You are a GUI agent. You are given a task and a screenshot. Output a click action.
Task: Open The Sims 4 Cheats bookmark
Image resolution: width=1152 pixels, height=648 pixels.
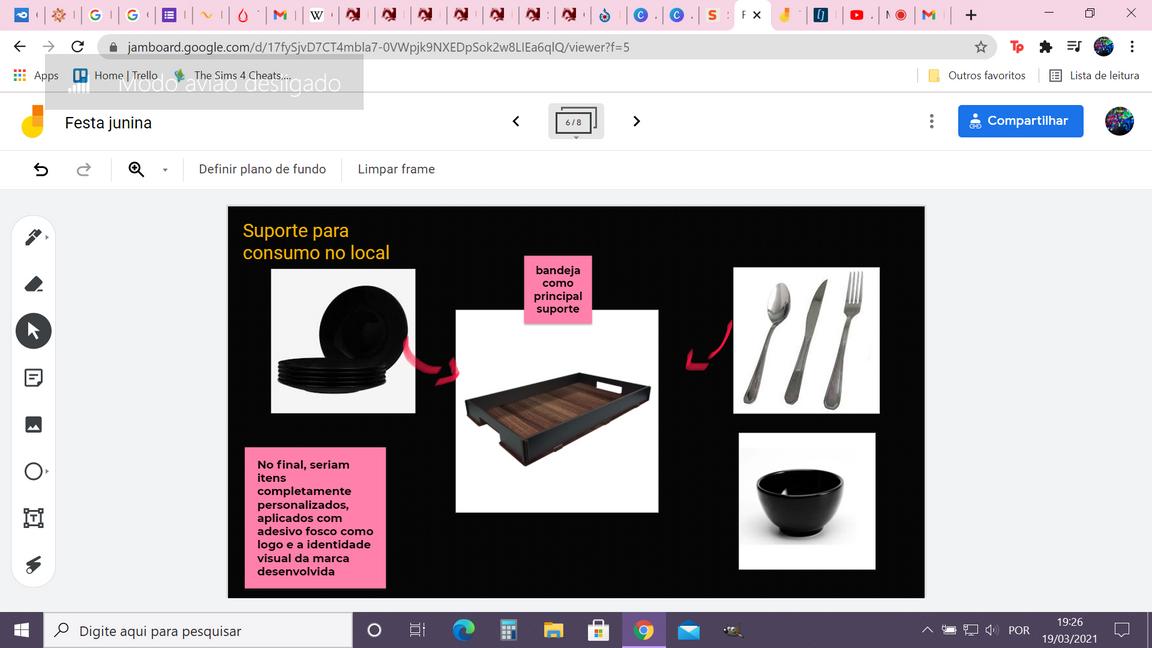click(x=233, y=75)
